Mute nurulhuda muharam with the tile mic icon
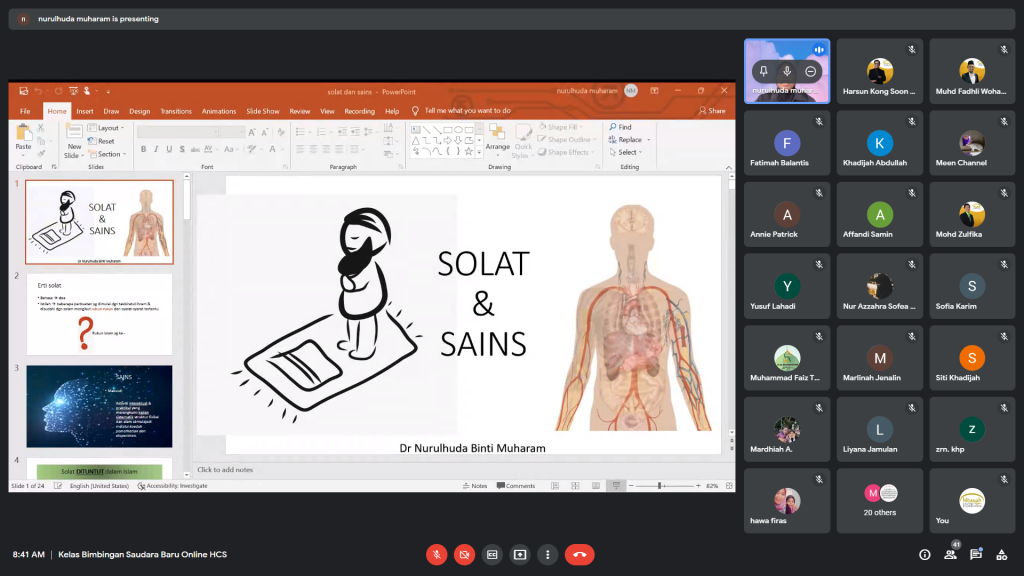Screen dimensions: 1024x576 tap(787, 71)
